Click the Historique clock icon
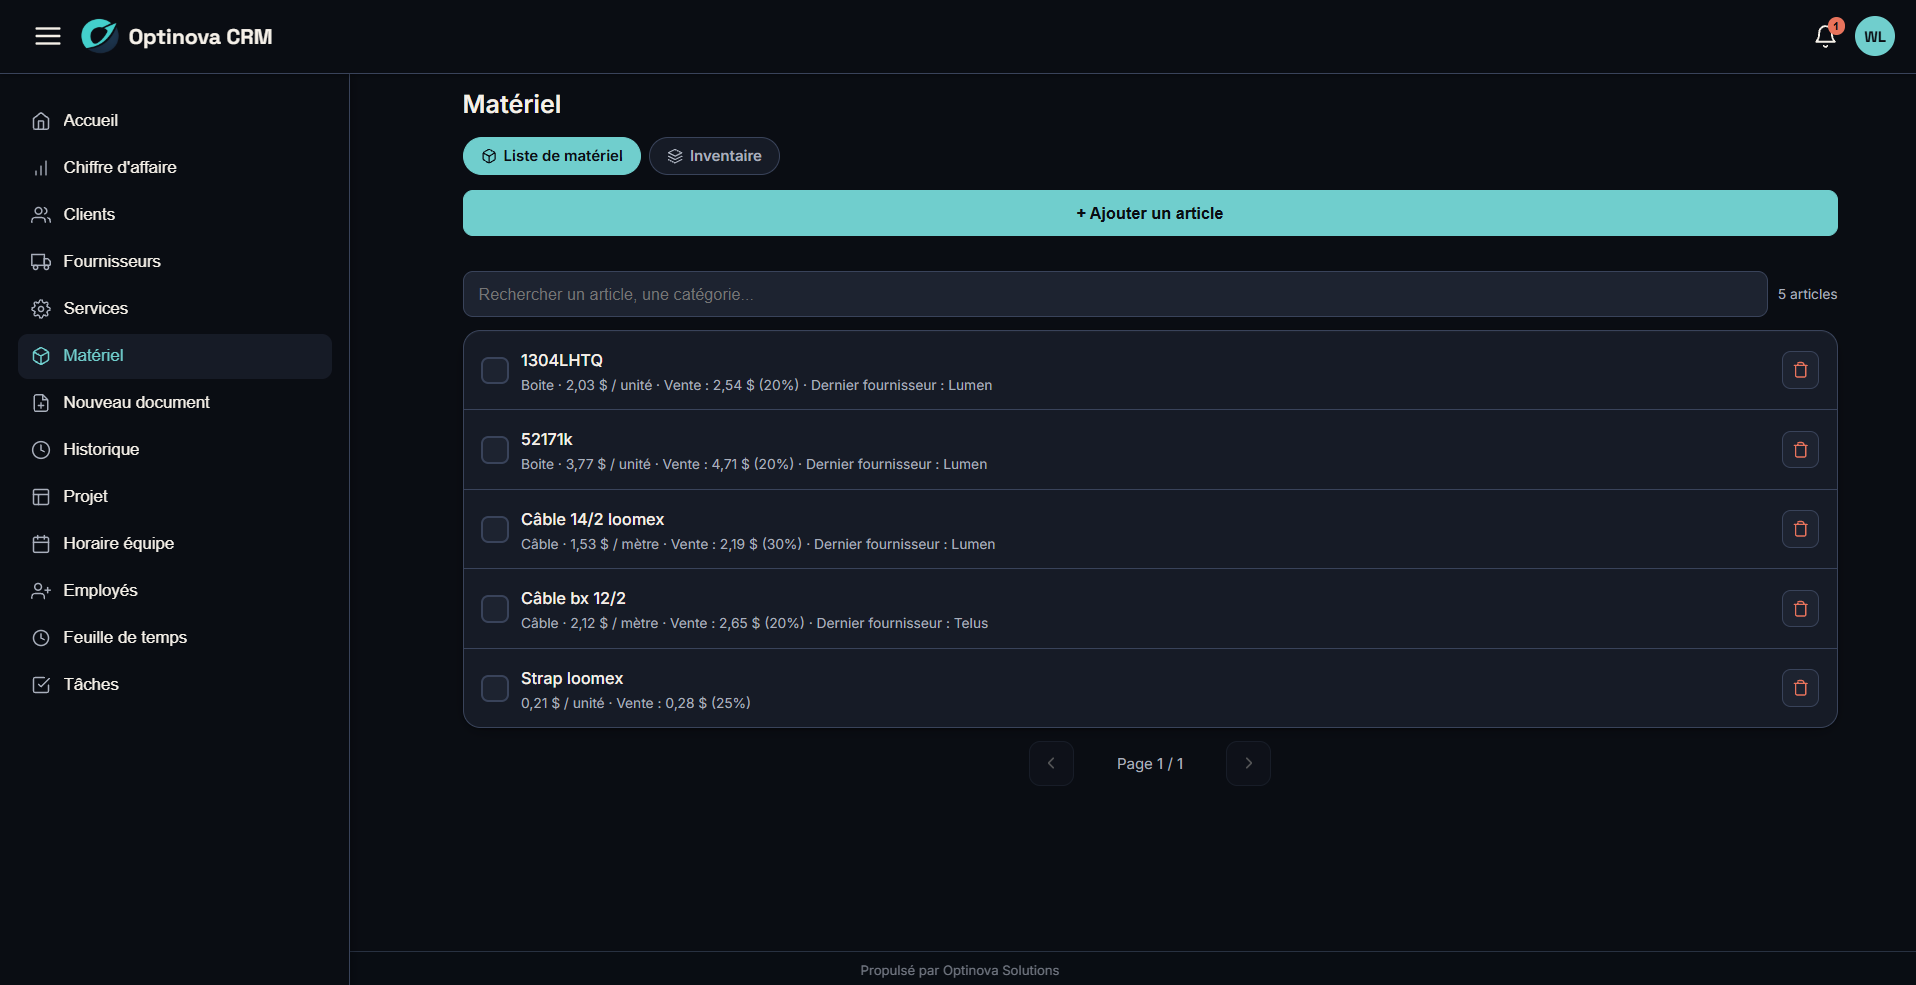 point(41,450)
